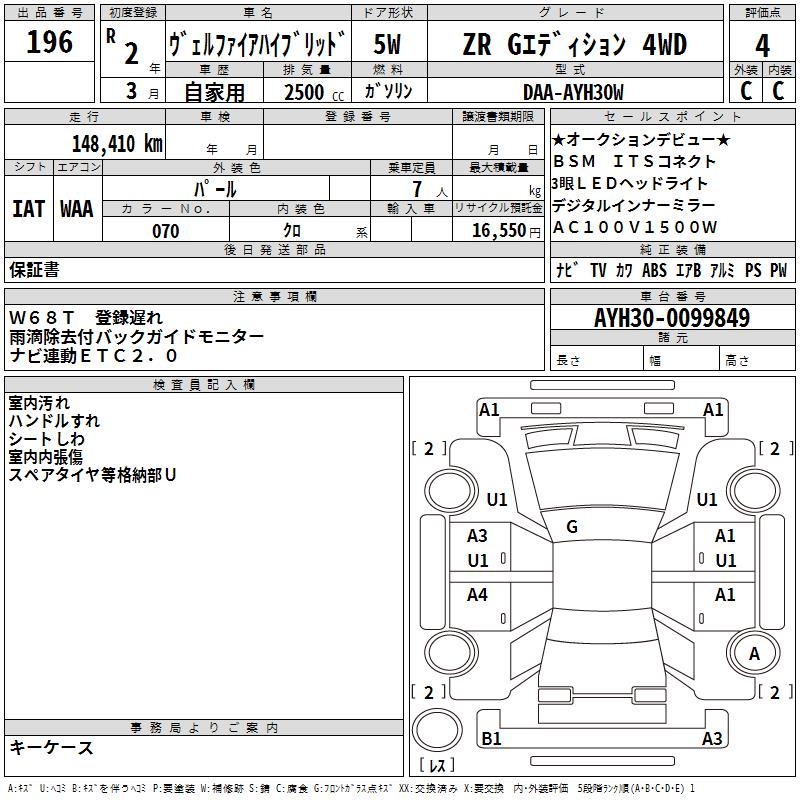This screenshot has width=800, height=800.
Task: Click 保証書 under later-shipped parts
Action: pos(35,269)
